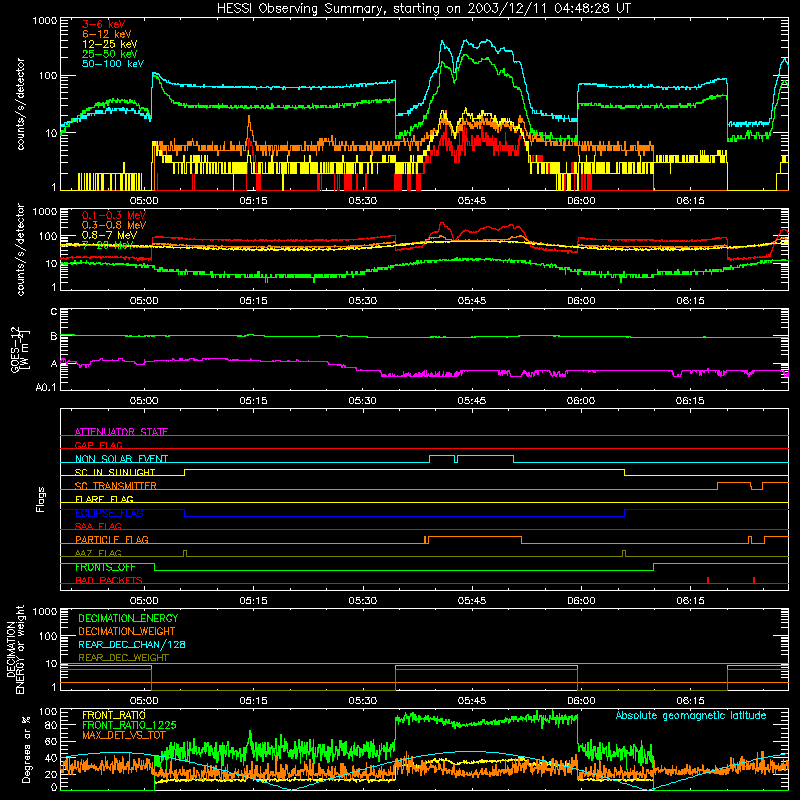Click the HESSI Observing Summary title text
Screen dimensions: 800x800
(x=423, y=9)
